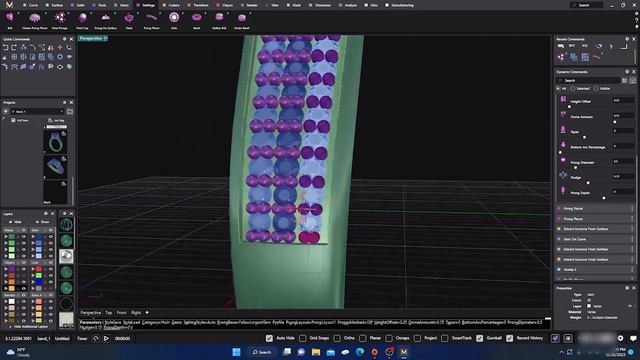Viewport: 640px width, 360px height.
Task: Open the Curve menu tab
Action: click(31, 5)
